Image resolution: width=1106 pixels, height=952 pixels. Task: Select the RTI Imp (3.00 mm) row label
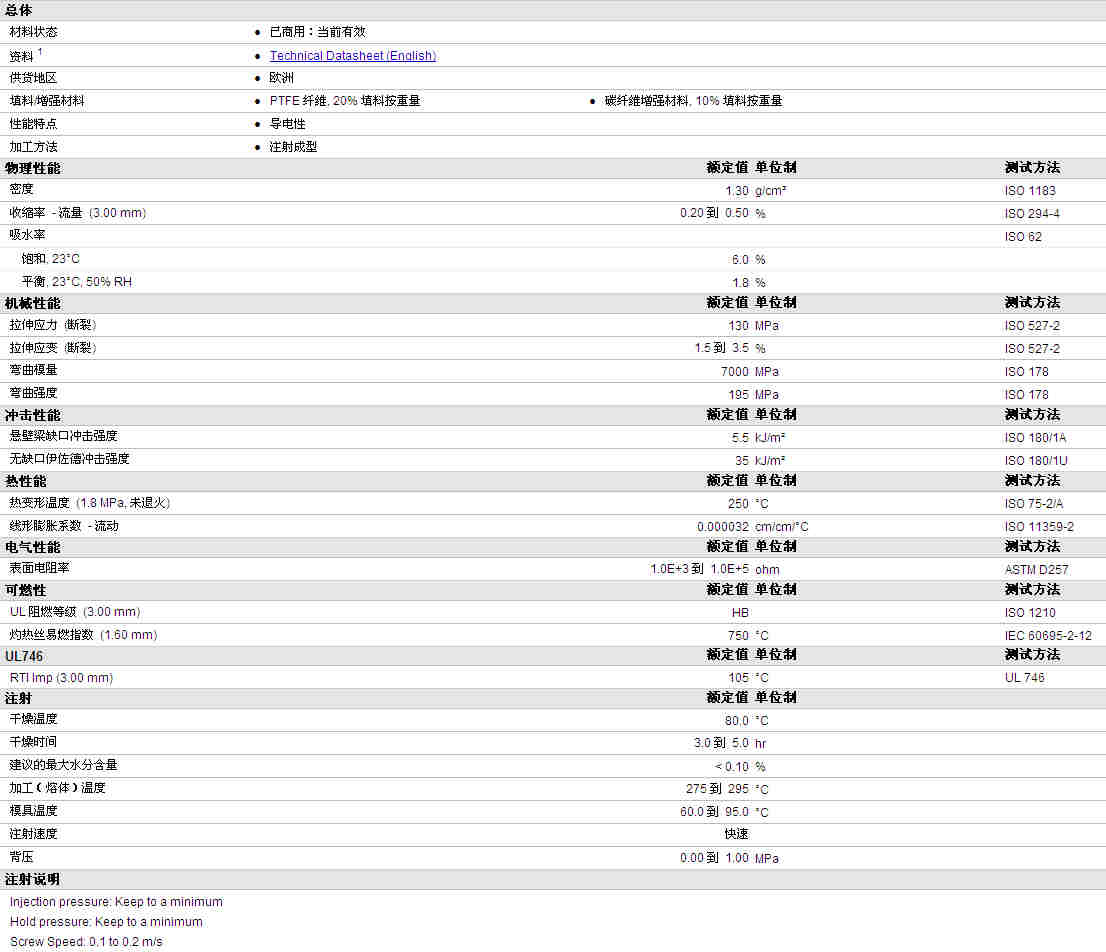click(61, 678)
